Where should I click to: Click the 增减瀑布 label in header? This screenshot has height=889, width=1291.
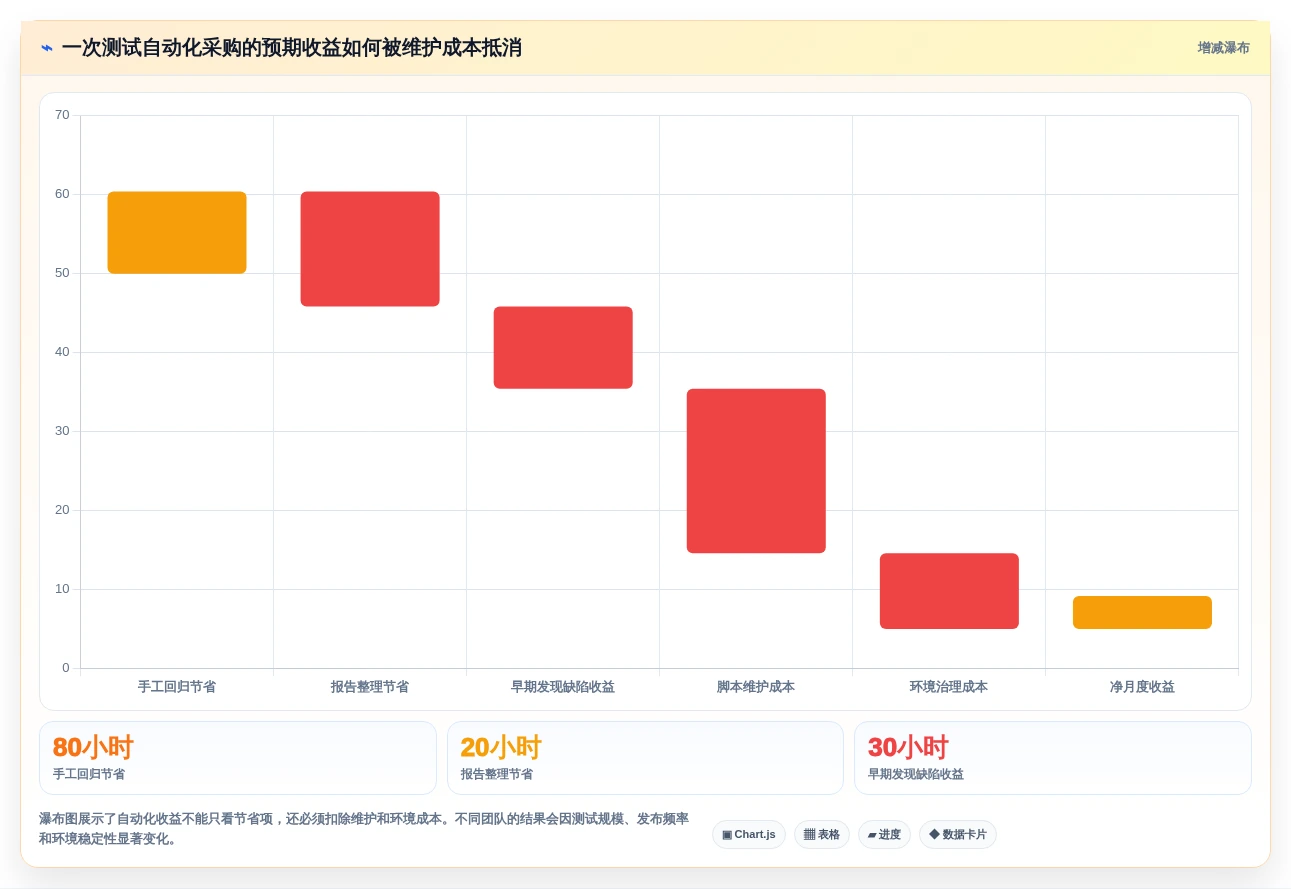coord(1223,48)
